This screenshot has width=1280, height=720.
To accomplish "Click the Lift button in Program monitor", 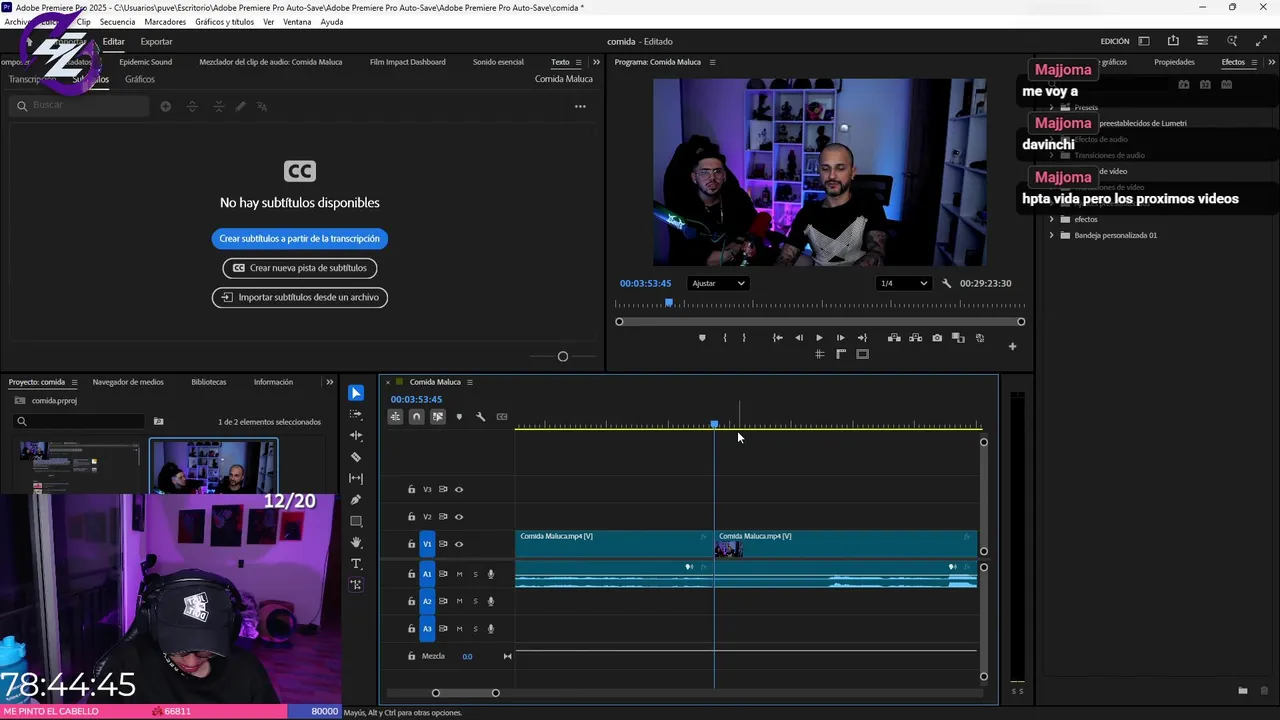I will 894,338.
